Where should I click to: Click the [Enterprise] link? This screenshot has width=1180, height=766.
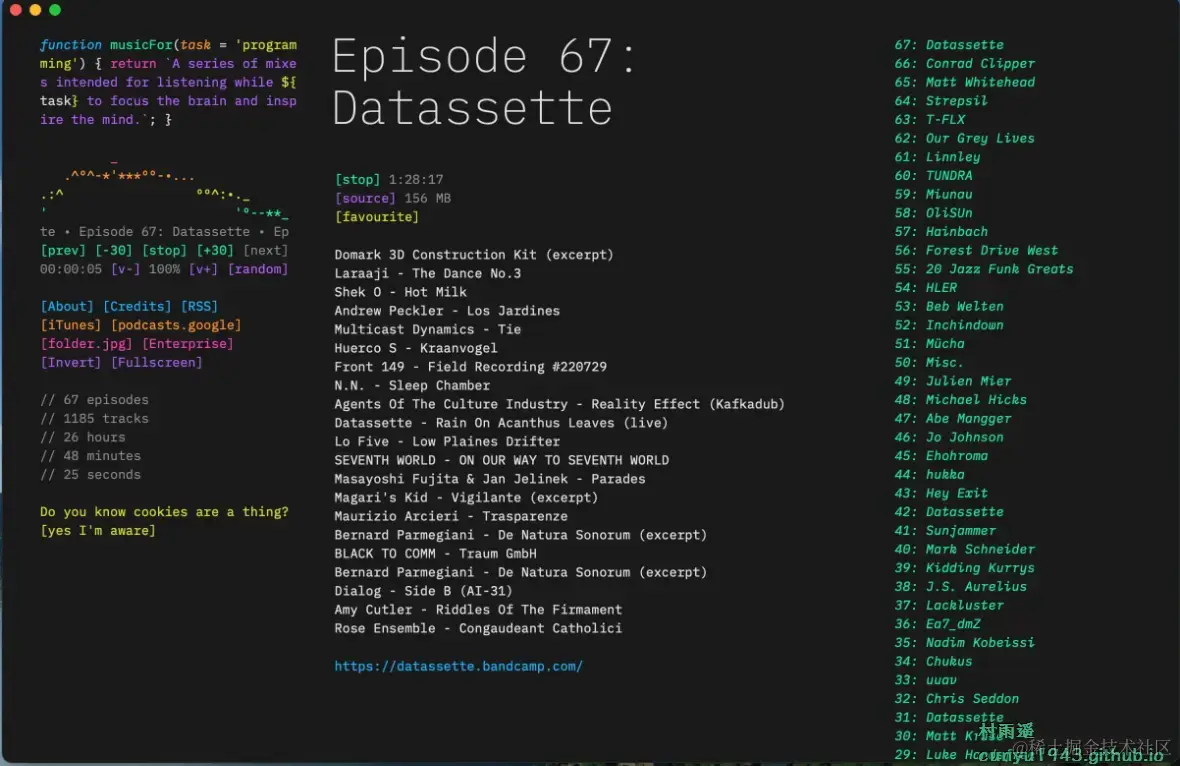click(x=187, y=344)
